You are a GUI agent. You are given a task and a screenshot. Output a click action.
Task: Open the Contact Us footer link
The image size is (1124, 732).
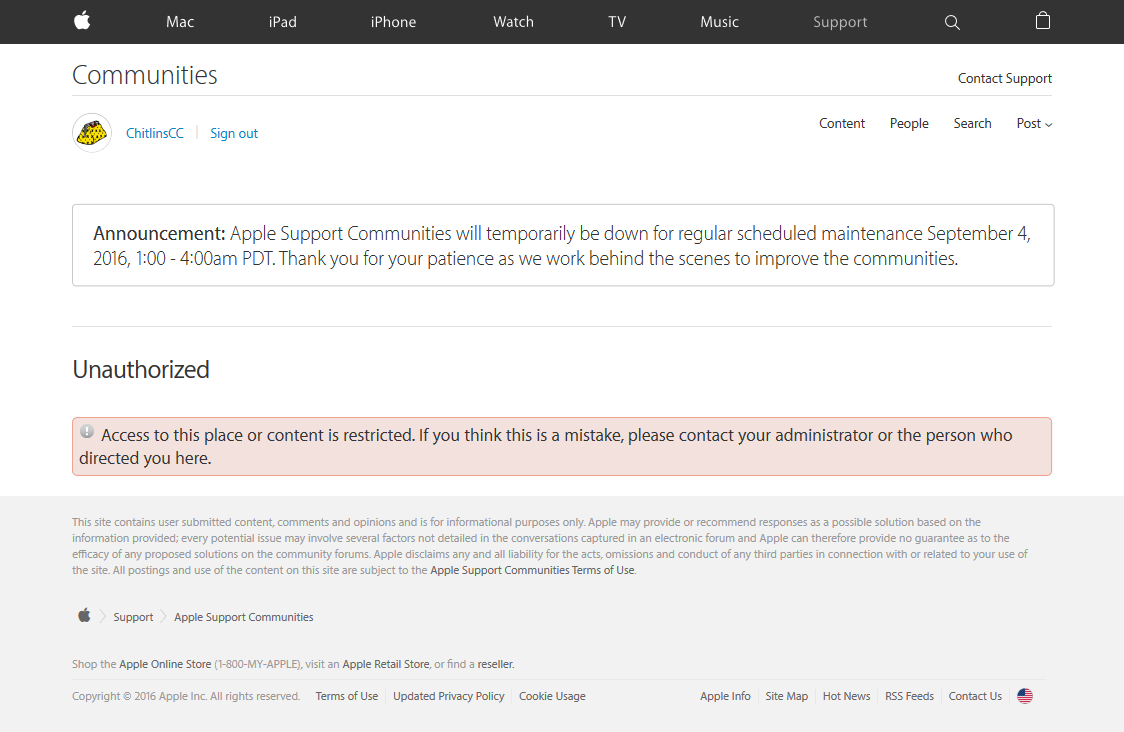click(975, 696)
